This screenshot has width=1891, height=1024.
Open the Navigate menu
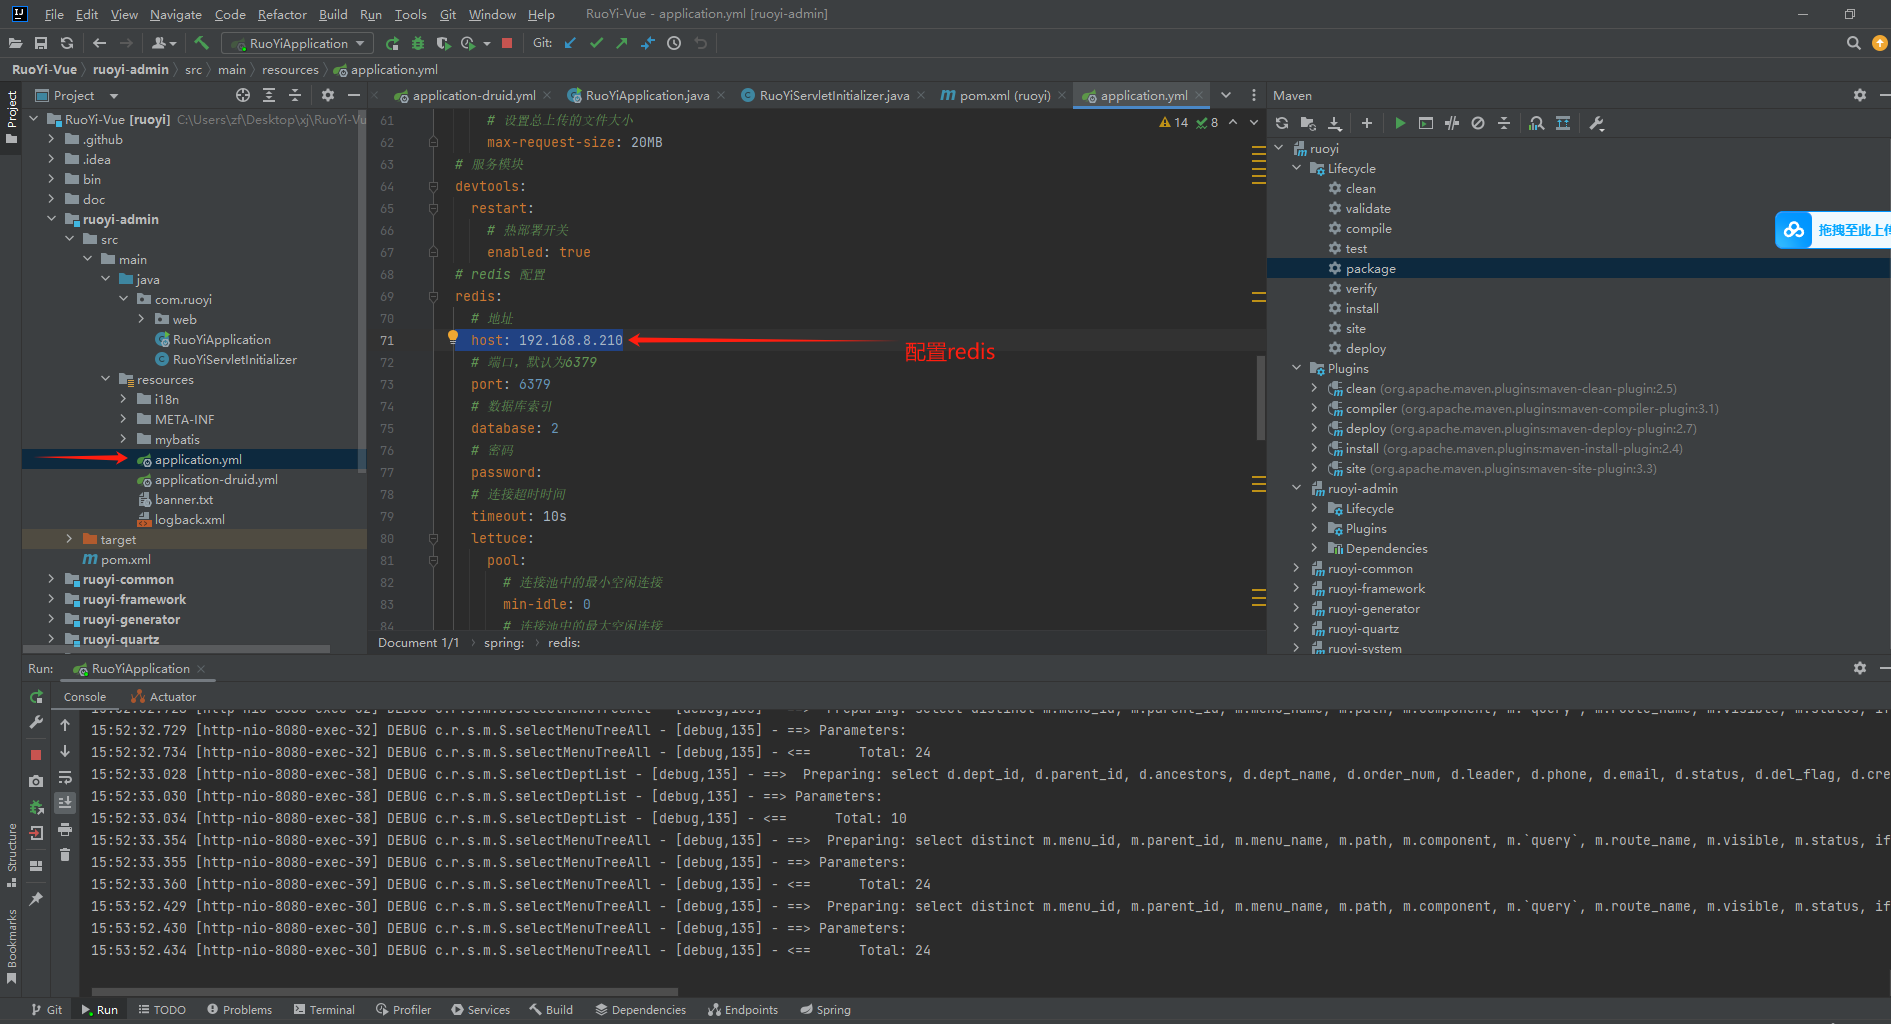coord(176,14)
